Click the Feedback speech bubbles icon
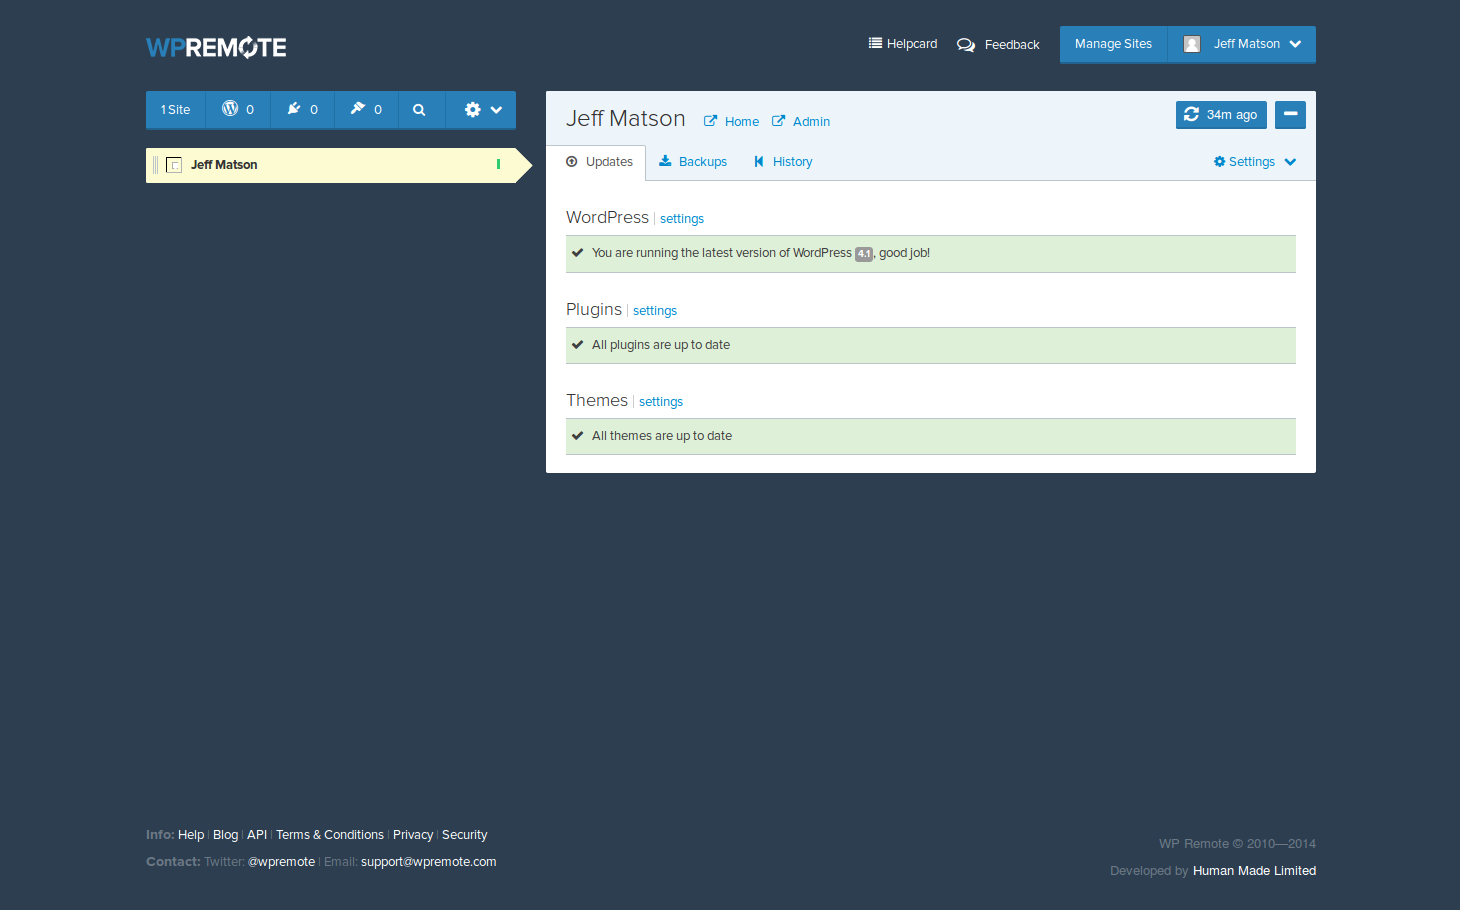The height and width of the screenshot is (910, 1460). (966, 45)
